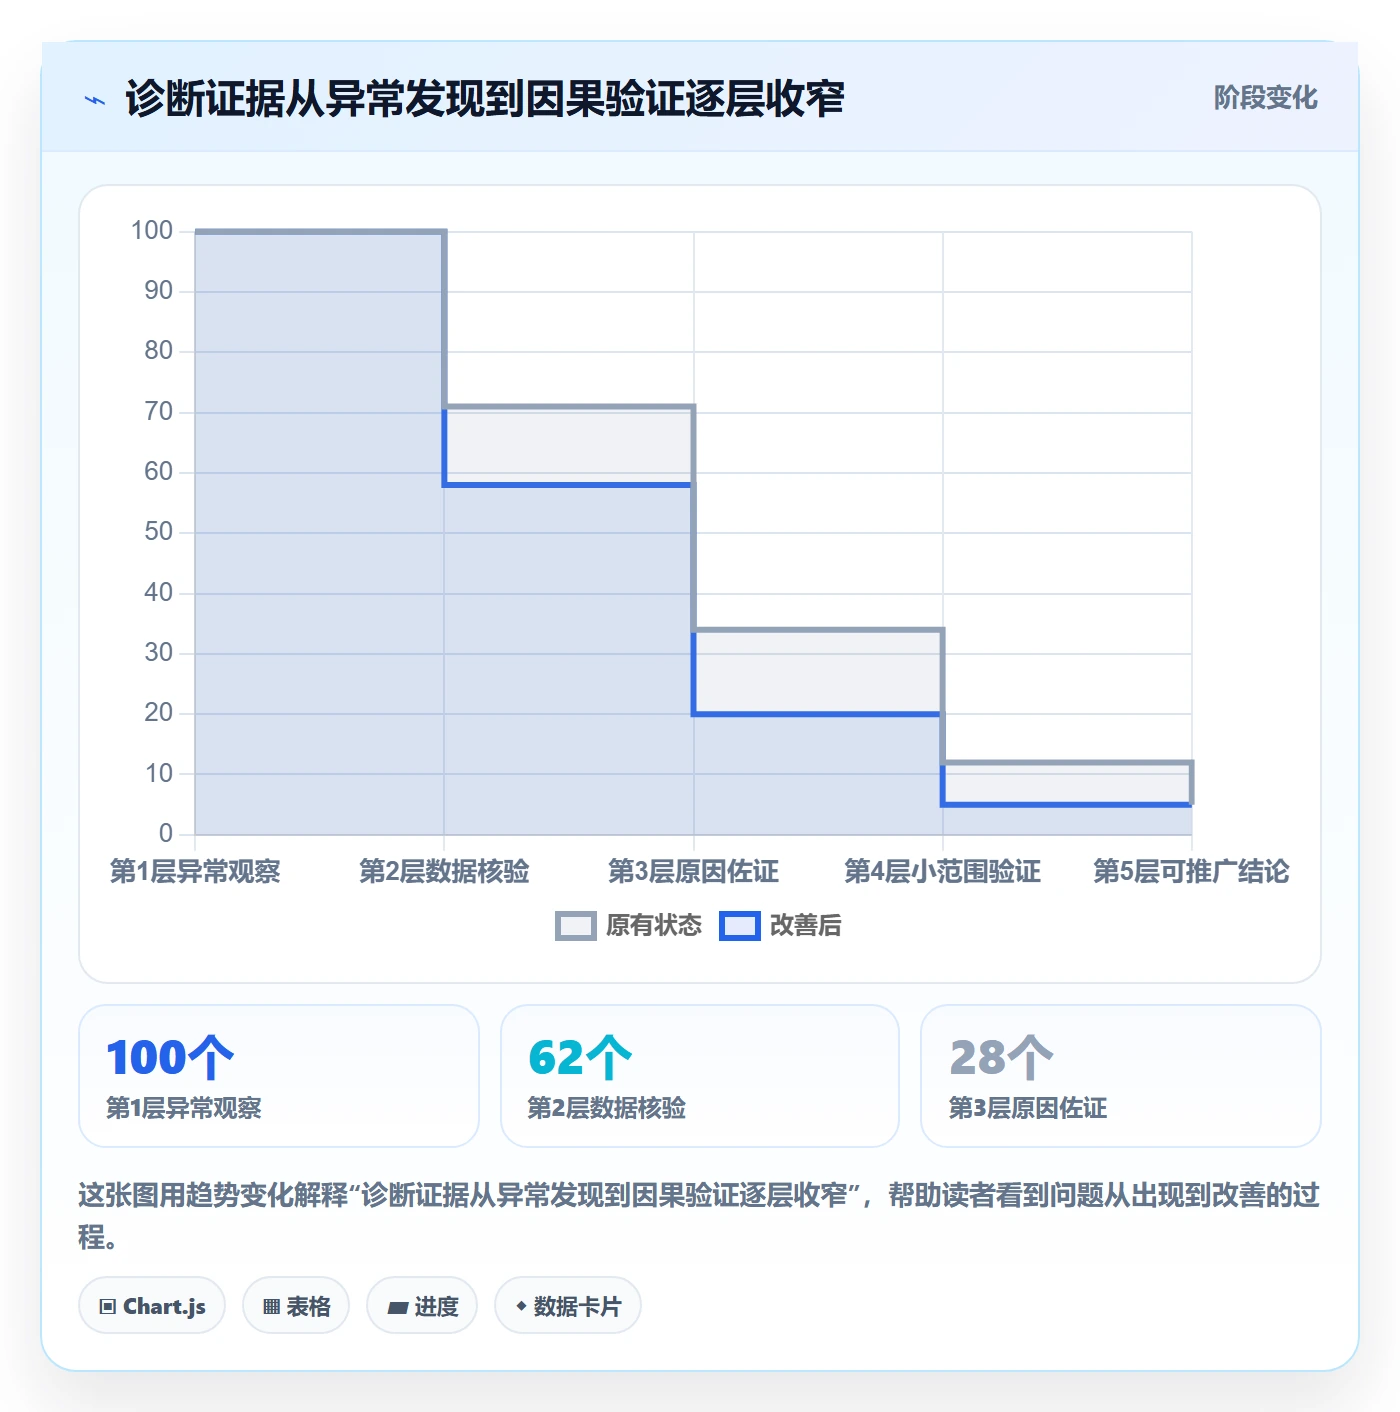Viewport: 1400px width, 1412px height.
Task: Click the 第3层原因佐证 caption under 28个
Action: (1028, 1108)
